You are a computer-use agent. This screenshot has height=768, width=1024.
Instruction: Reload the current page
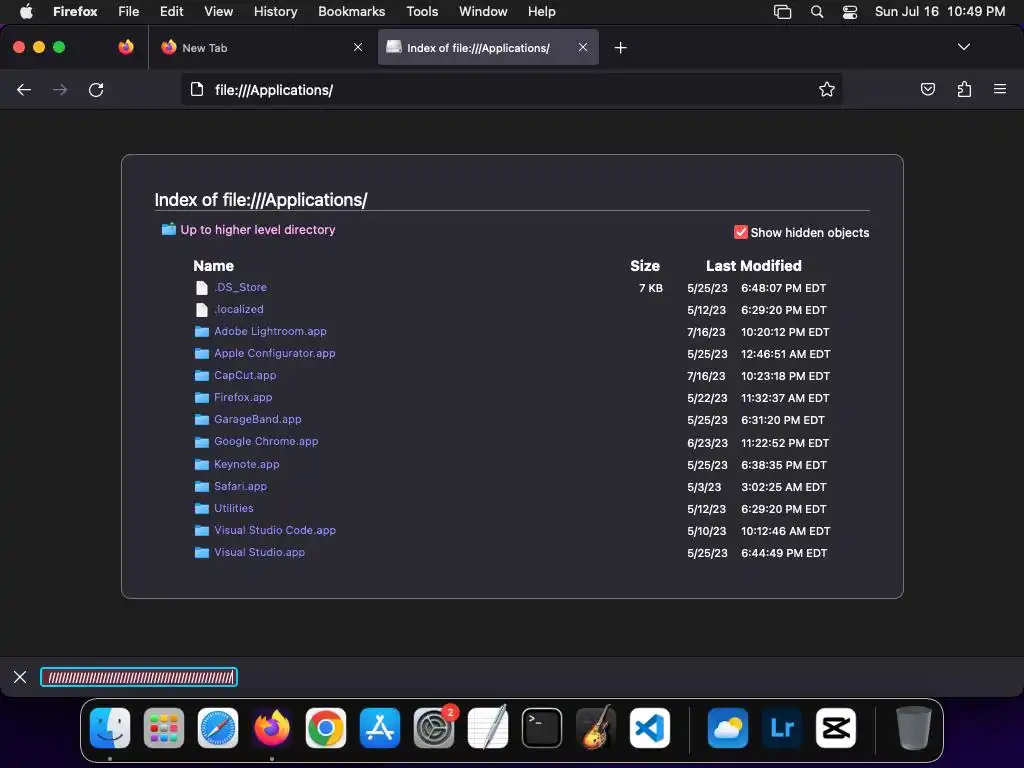[96, 89]
